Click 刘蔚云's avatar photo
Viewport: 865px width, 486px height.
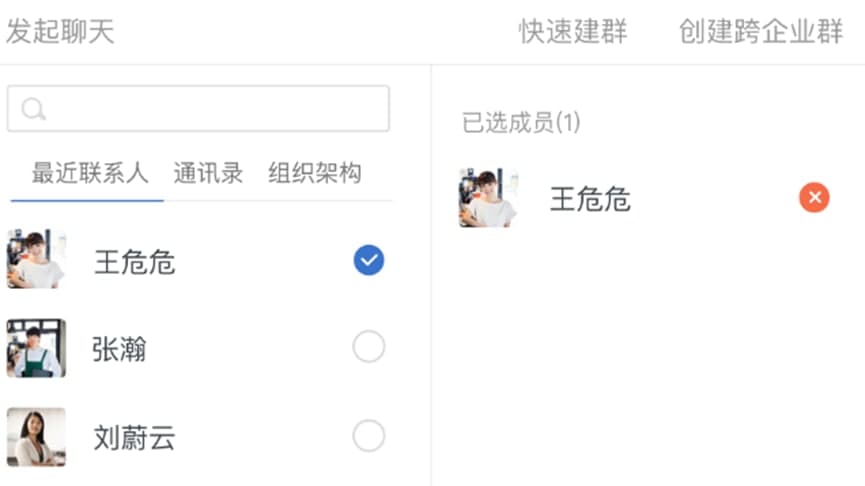(36, 437)
